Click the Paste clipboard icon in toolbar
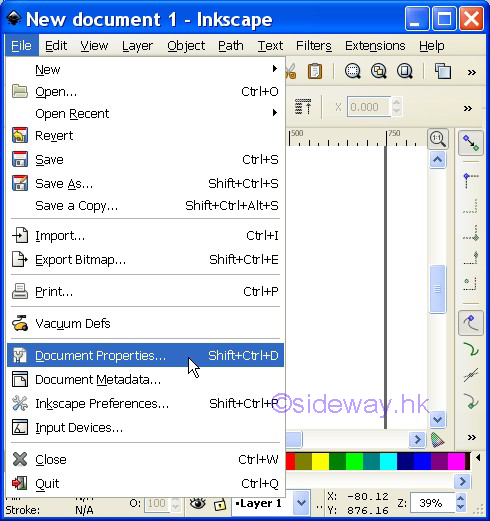The width and height of the screenshot is (490, 521). pos(315,71)
